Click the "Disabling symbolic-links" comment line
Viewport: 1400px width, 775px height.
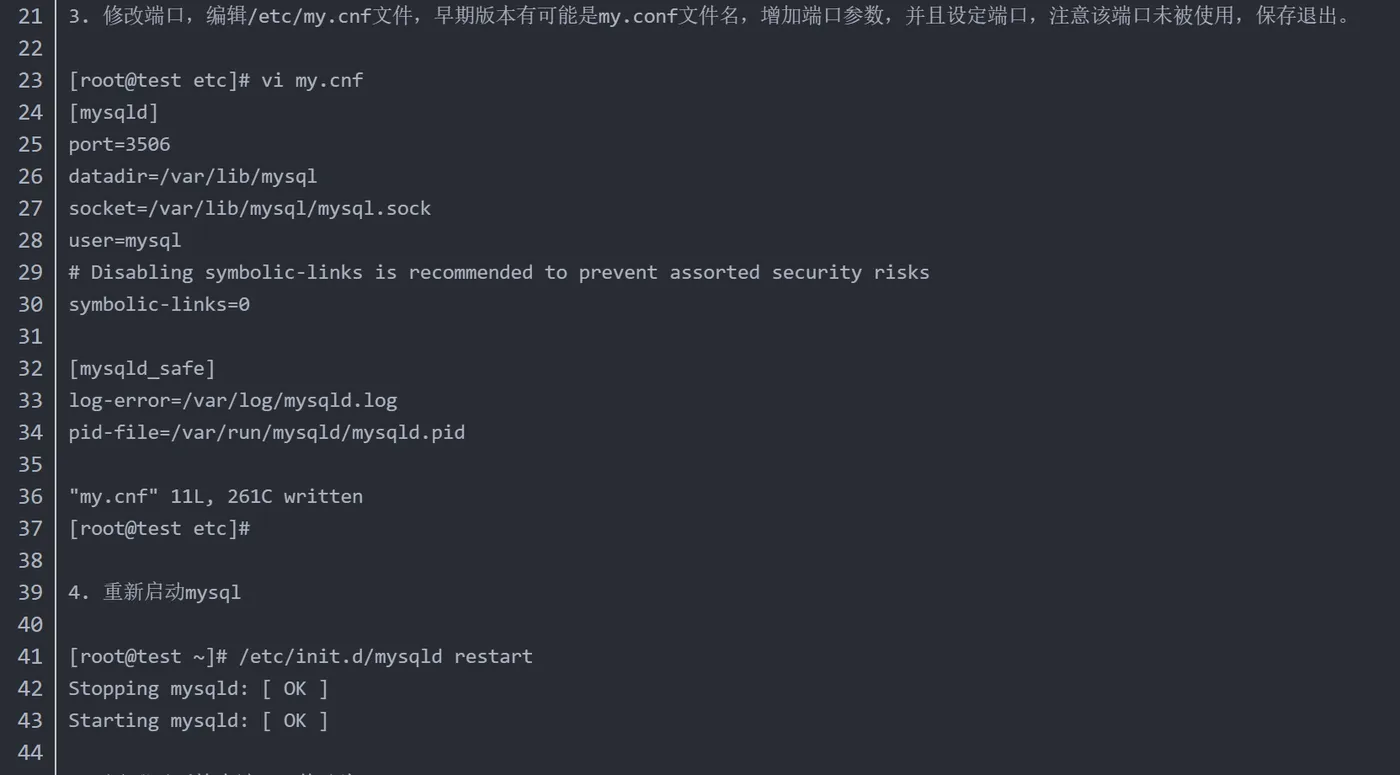[x=498, y=272]
